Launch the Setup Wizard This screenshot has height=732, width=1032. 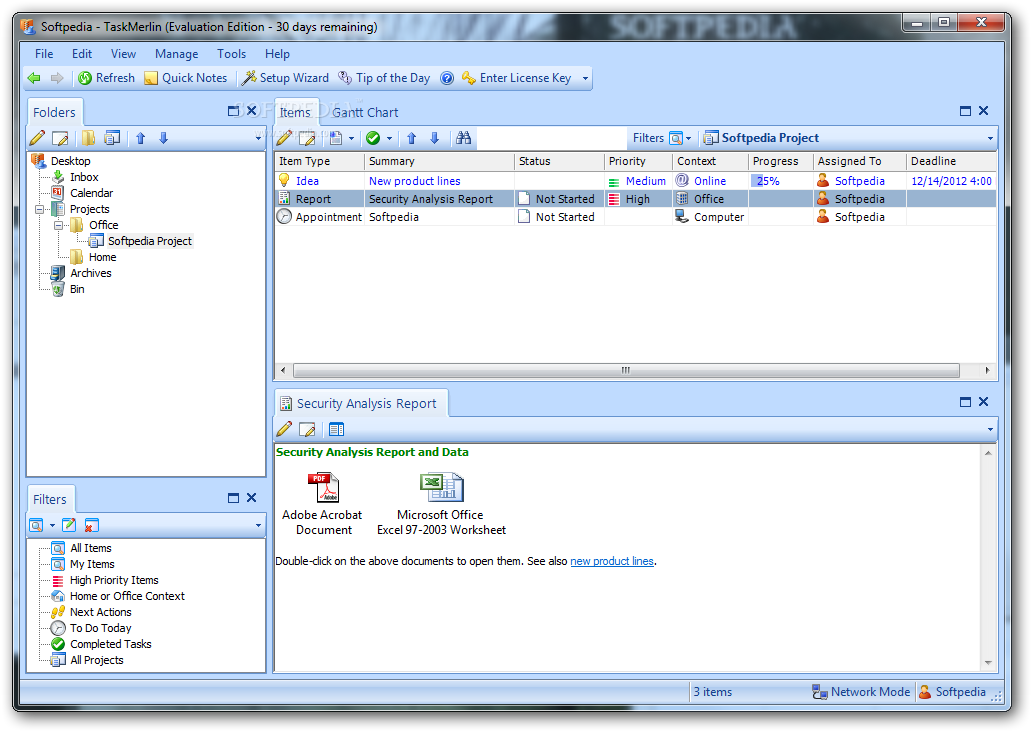click(285, 78)
